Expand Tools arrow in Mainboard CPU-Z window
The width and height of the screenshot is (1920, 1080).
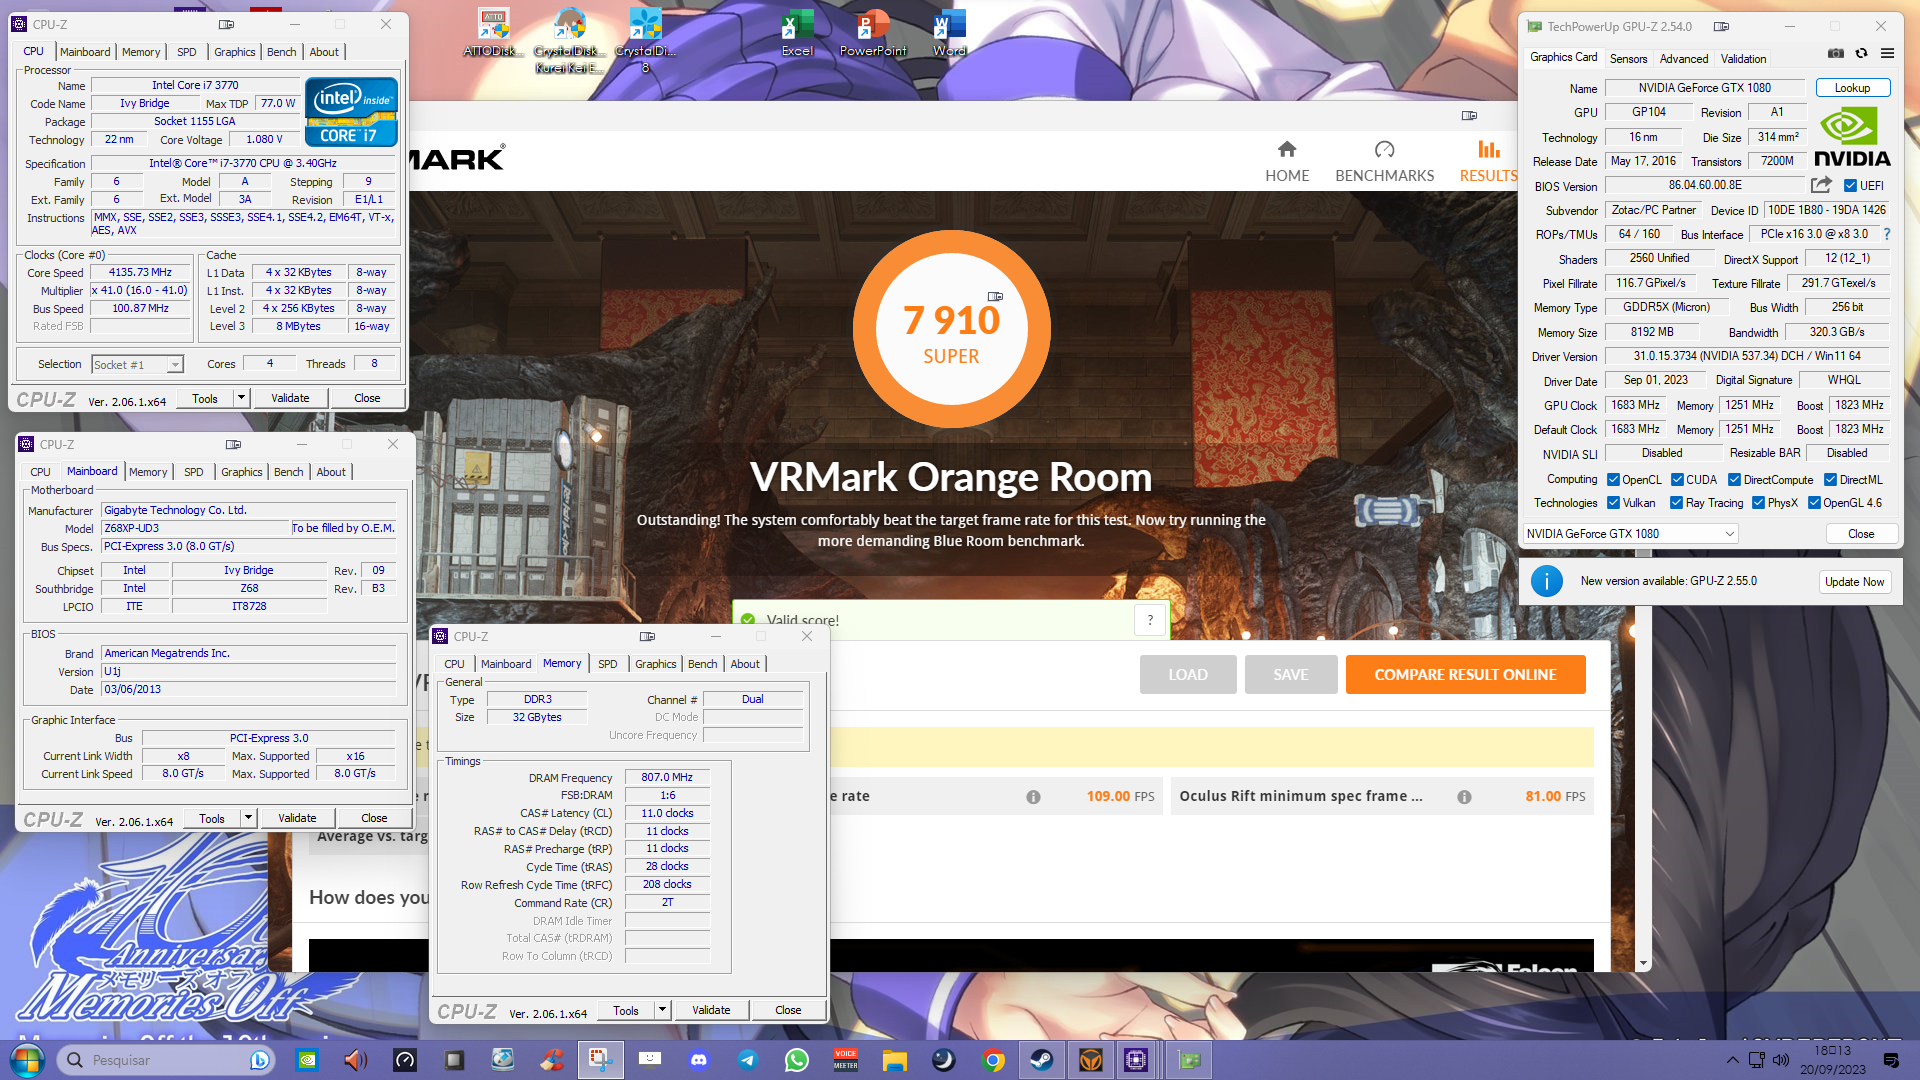[248, 818]
